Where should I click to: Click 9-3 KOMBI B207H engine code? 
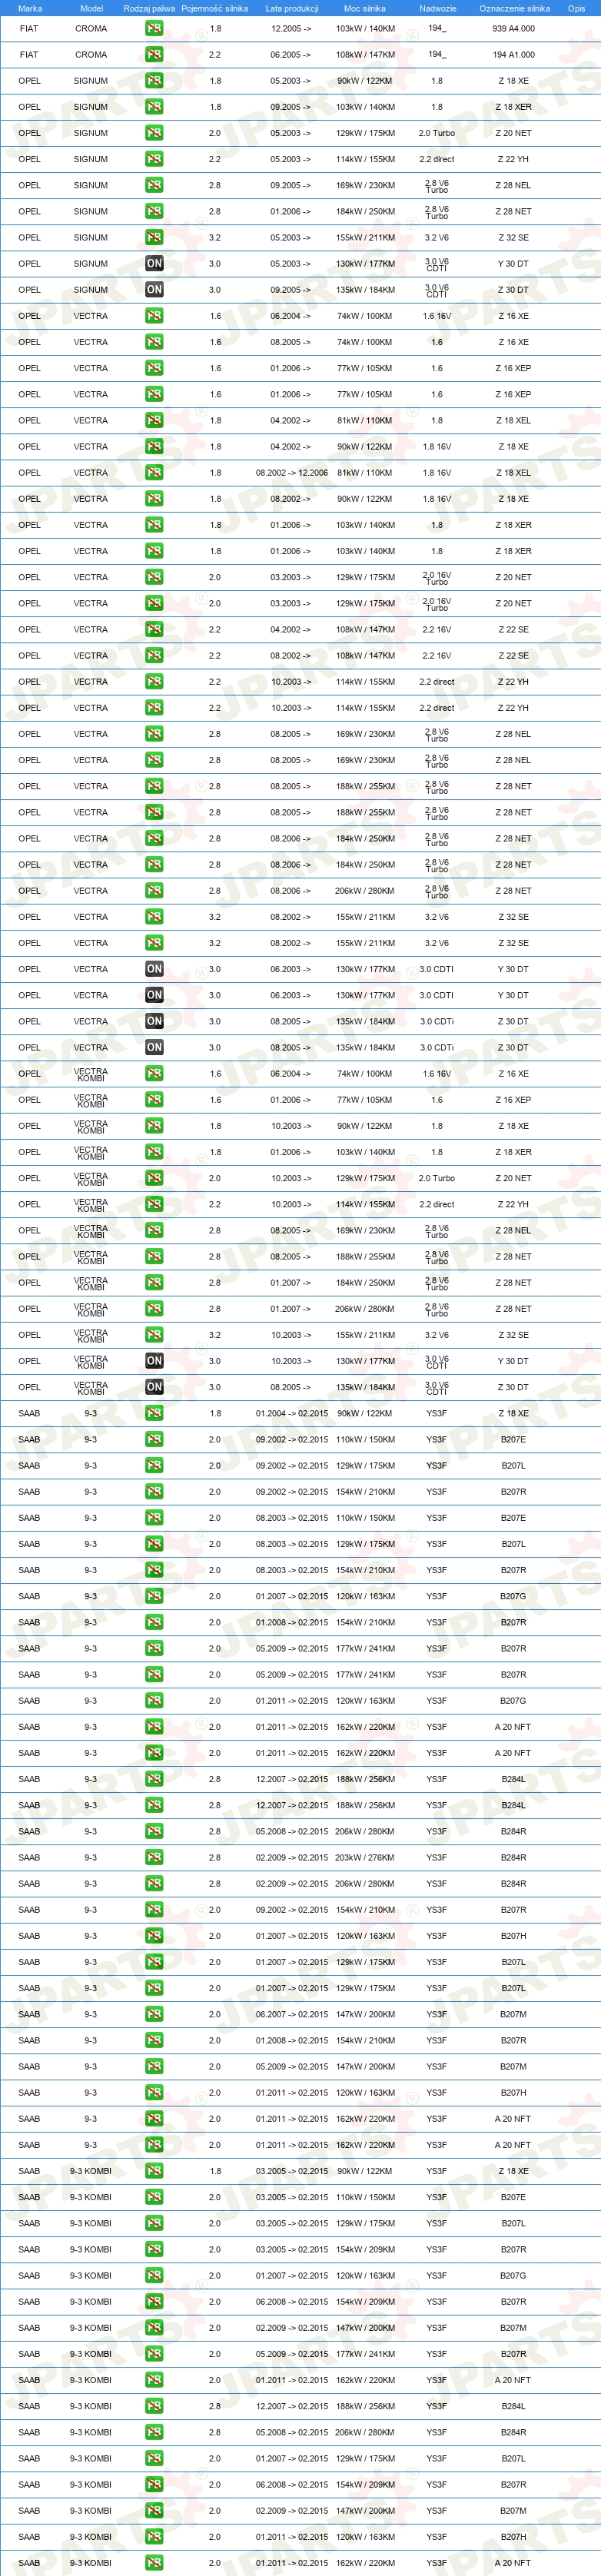514,2536
